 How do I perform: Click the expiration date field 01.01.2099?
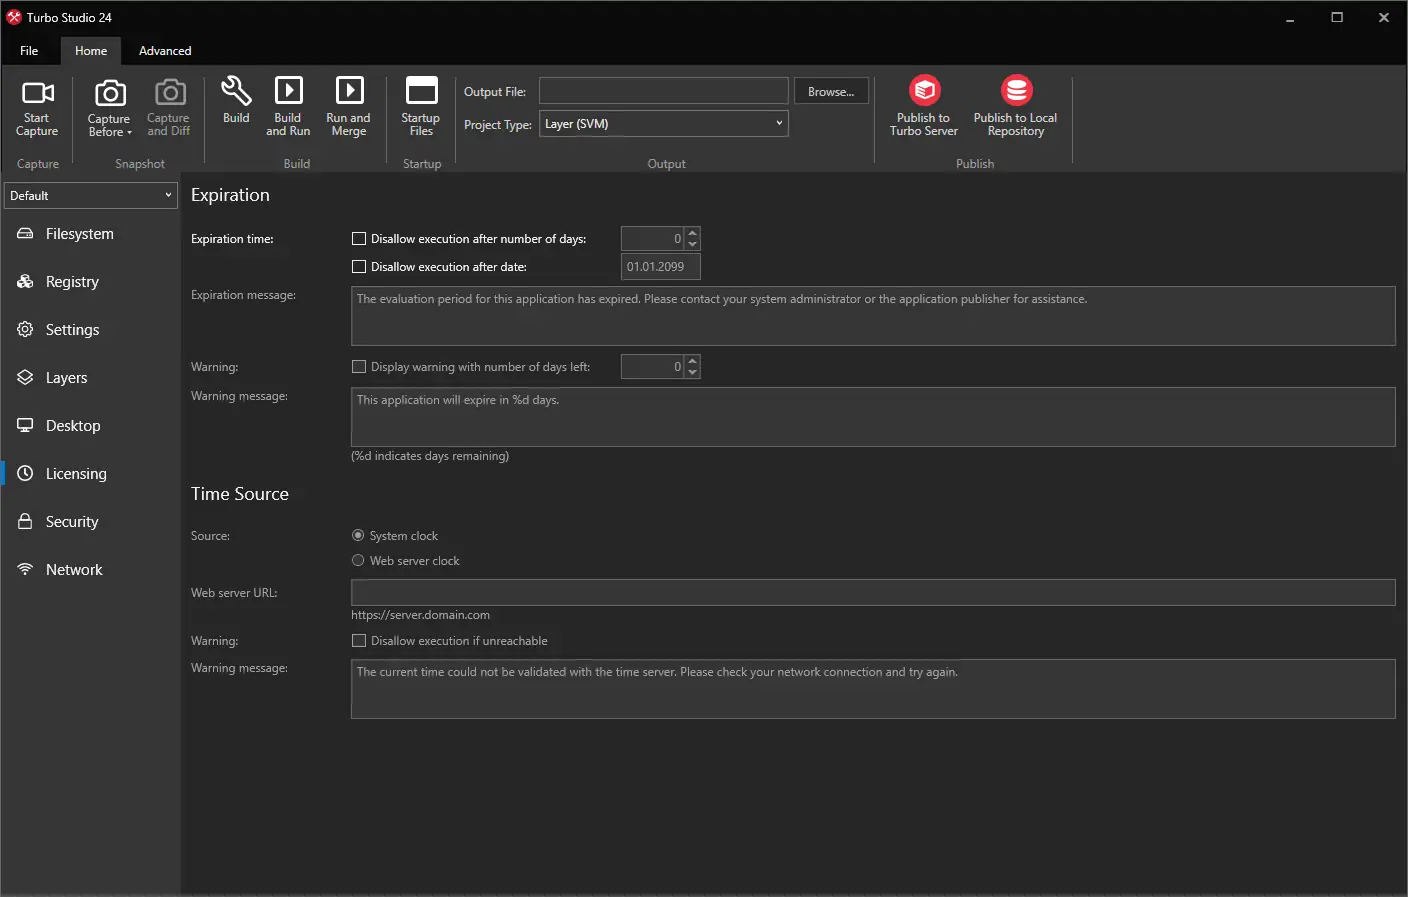661,267
